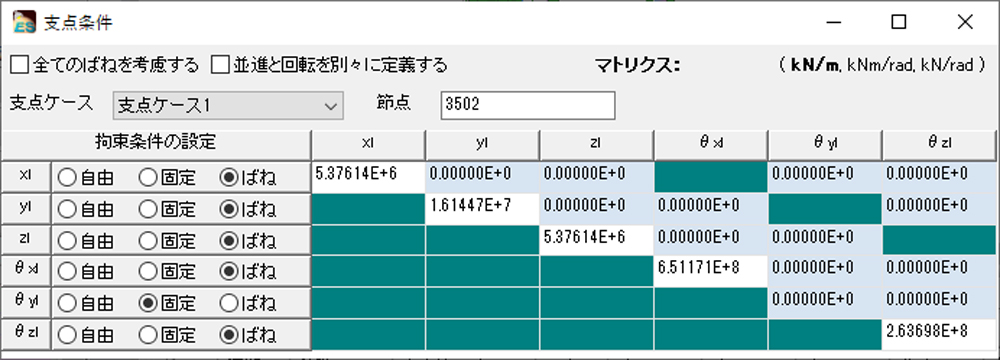Click the θzl row header
This screenshot has height=360, width=1000.
click(x=26, y=334)
